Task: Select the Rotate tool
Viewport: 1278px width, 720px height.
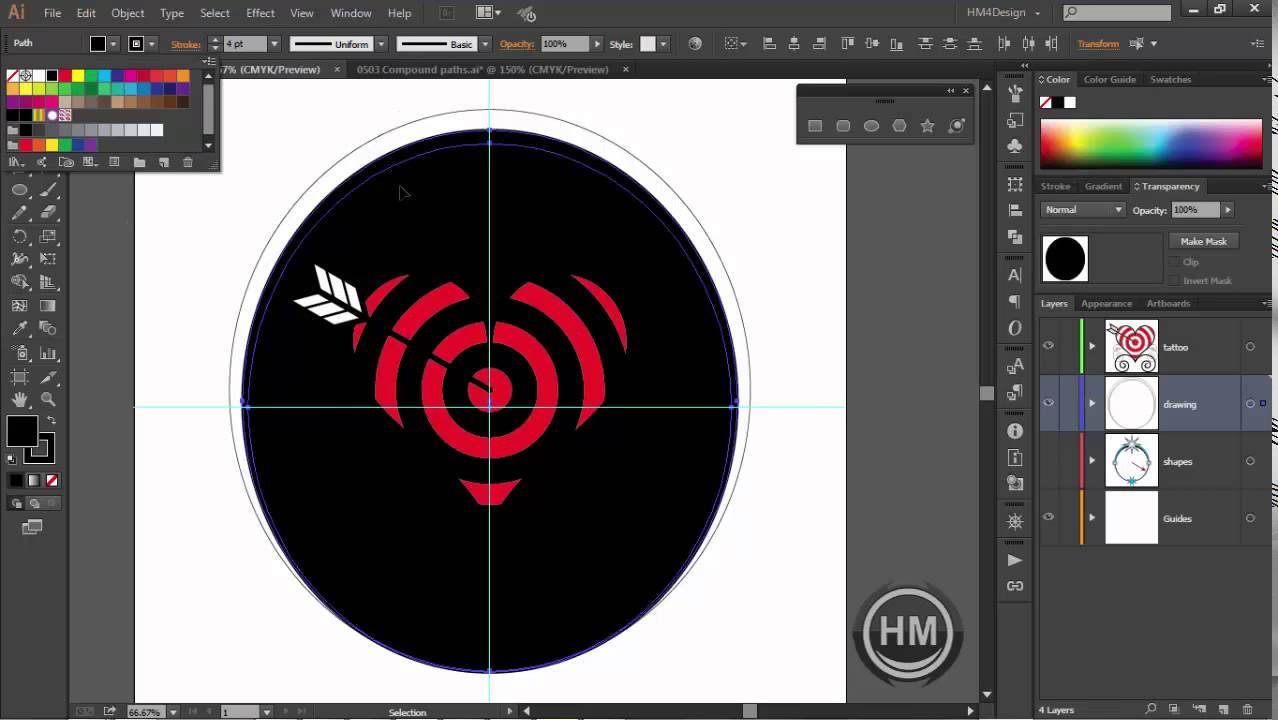Action: pyautogui.click(x=19, y=236)
